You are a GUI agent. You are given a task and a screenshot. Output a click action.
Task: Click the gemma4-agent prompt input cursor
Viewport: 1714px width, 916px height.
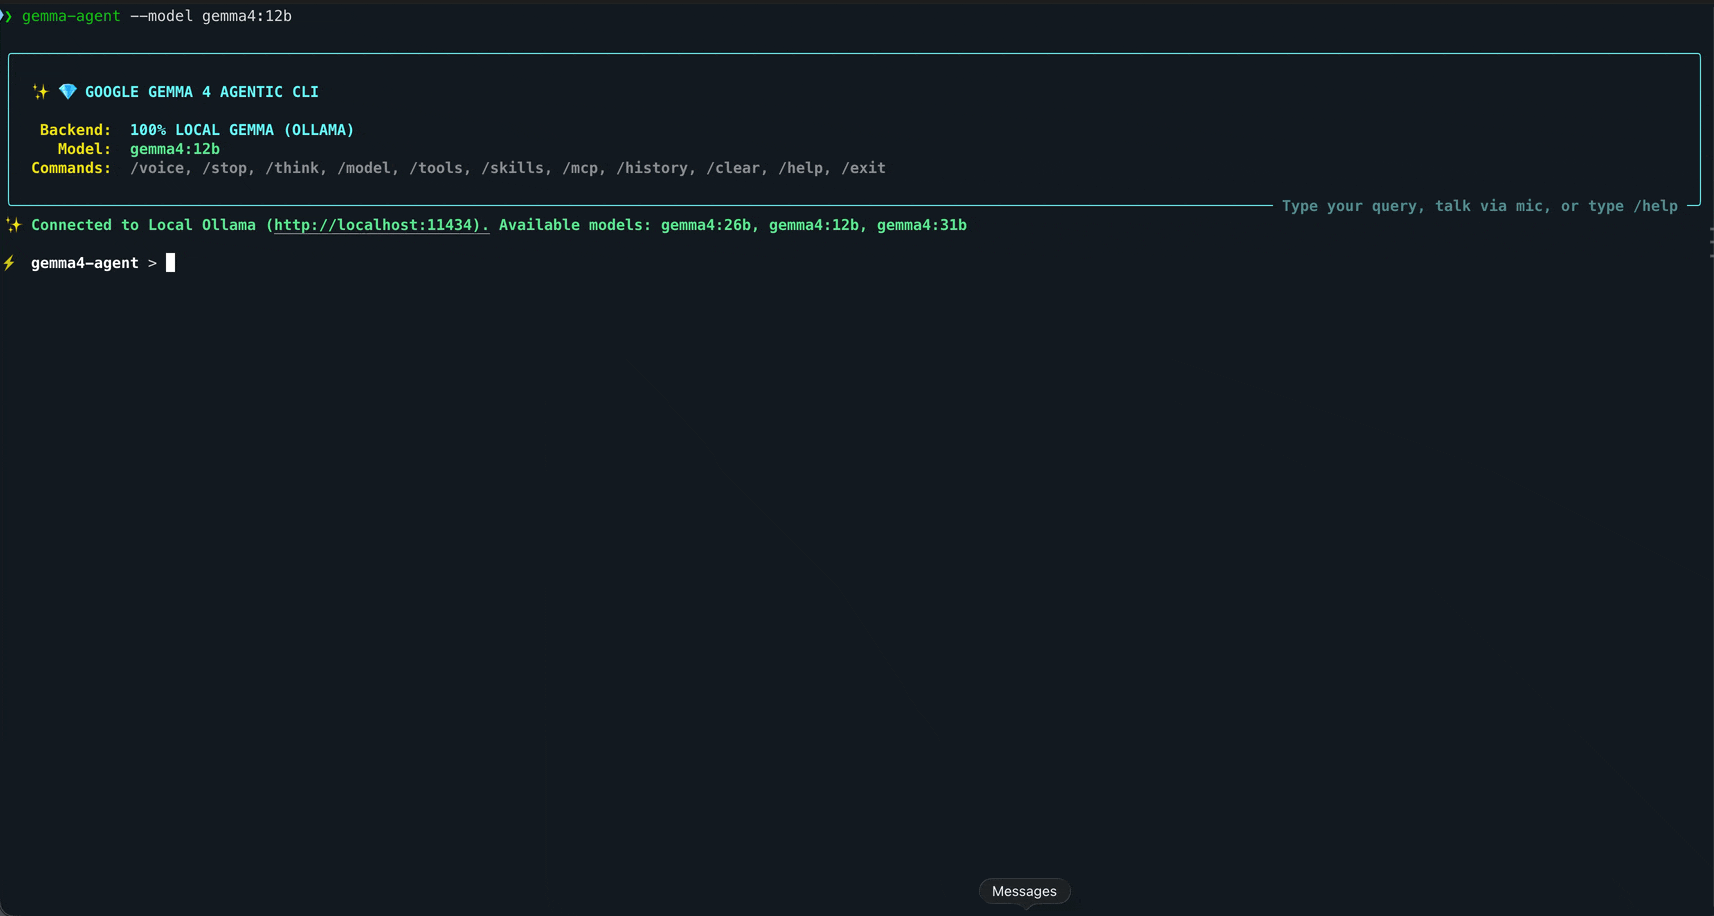pyautogui.click(x=170, y=263)
